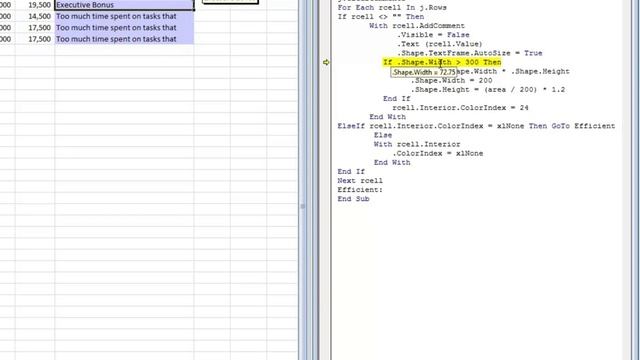640x360 pixels.
Task: Click the 'With rcell.AddComment' code line
Action: pos(417,26)
